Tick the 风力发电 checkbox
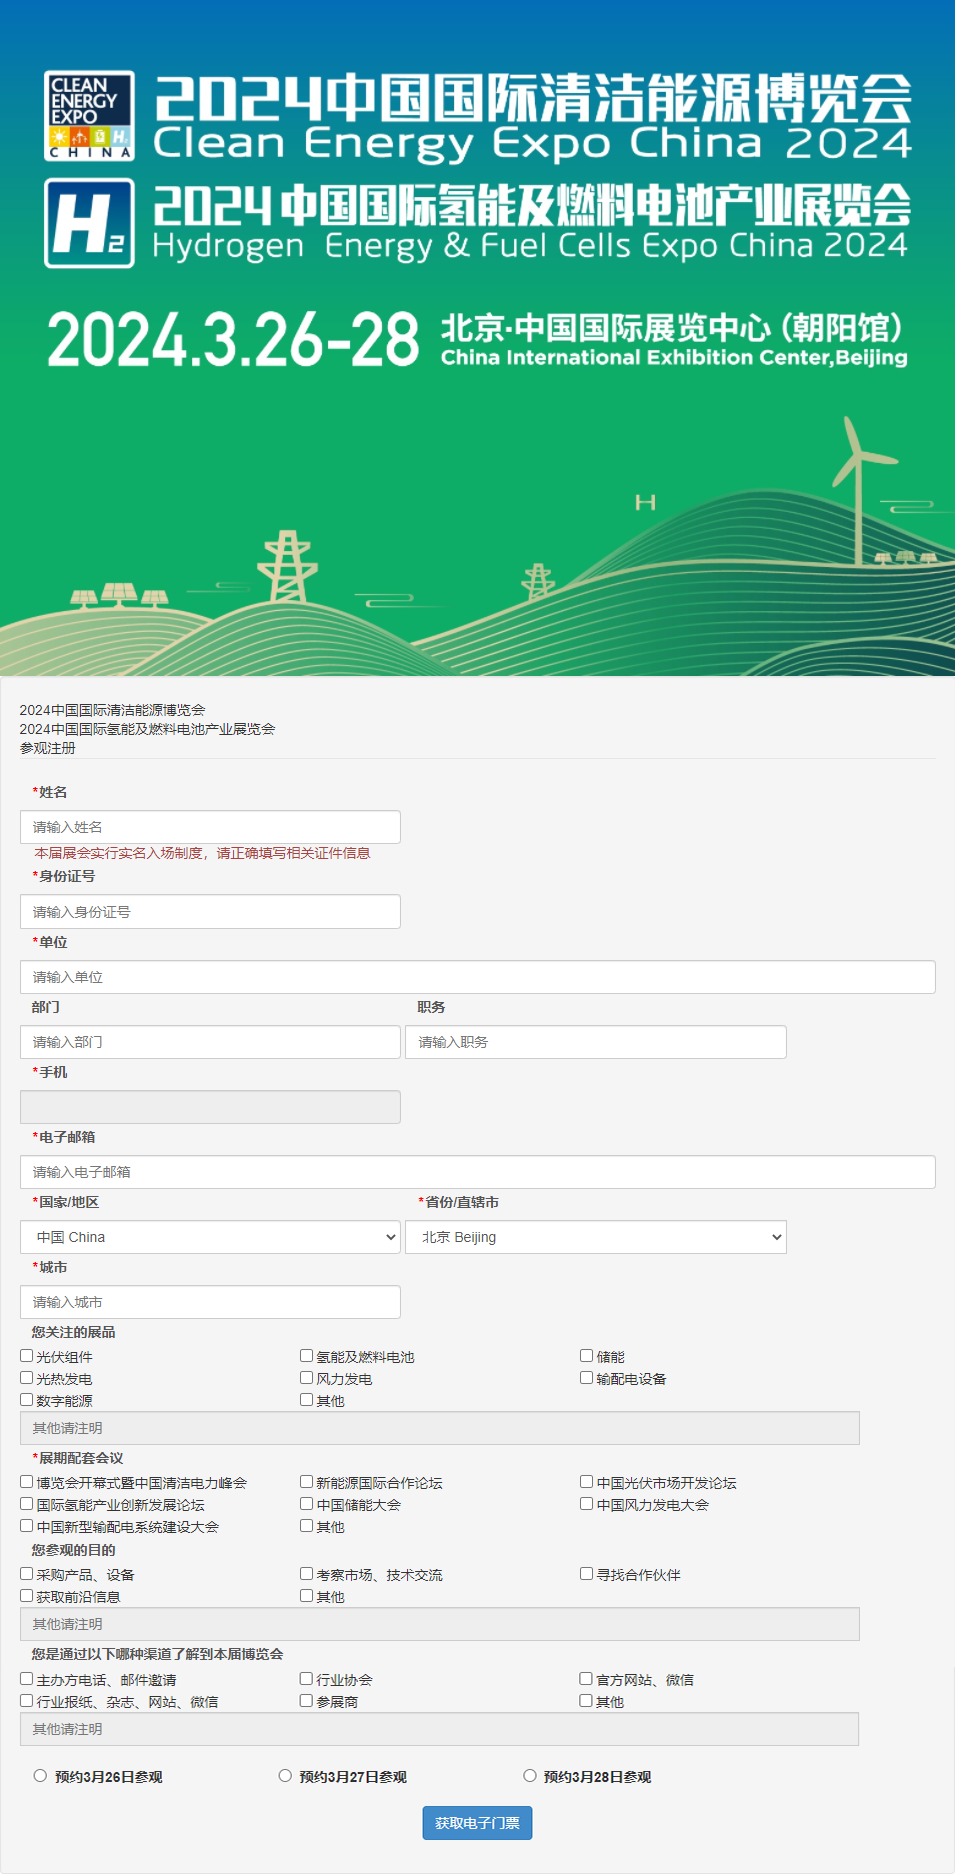The image size is (955, 1874). click(307, 1378)
